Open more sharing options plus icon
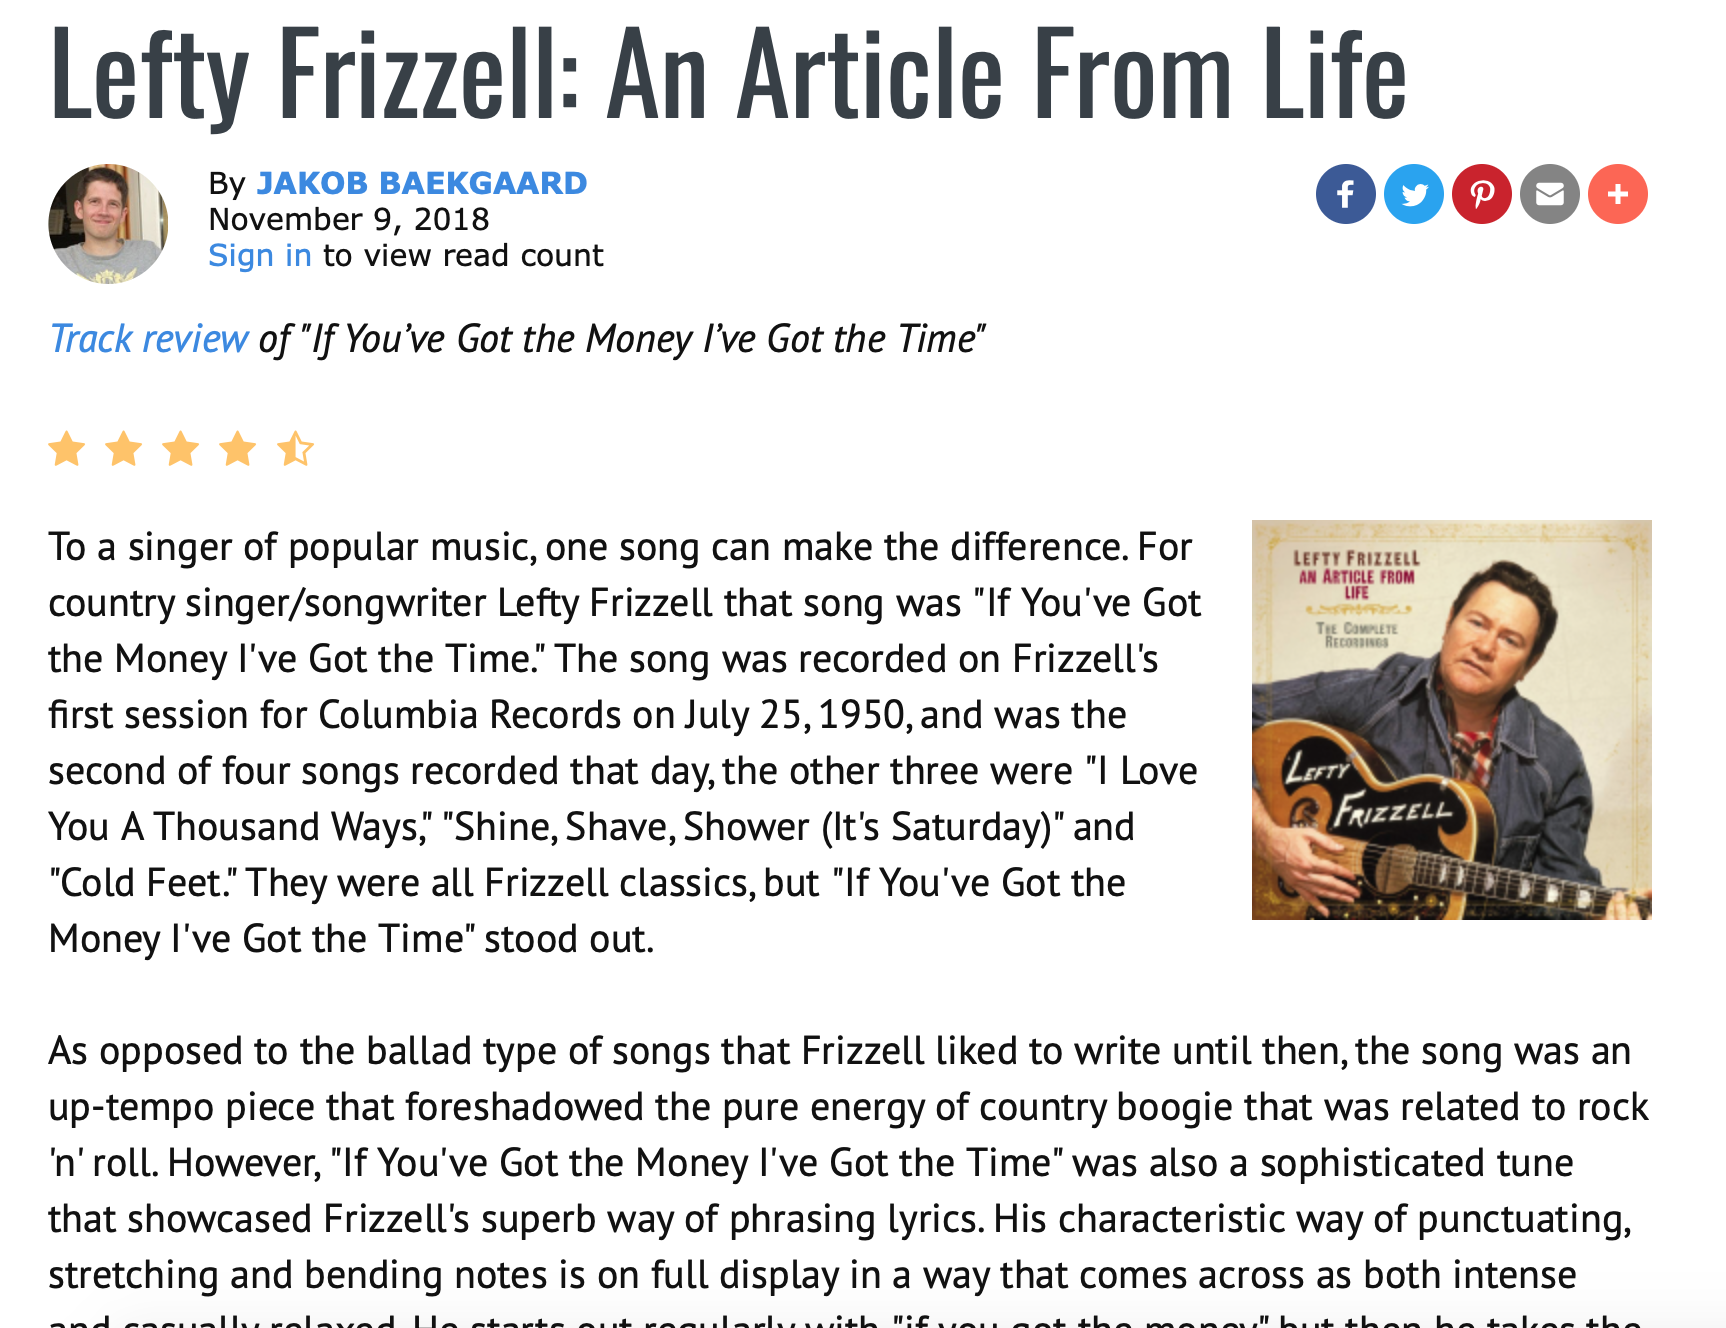Viewport: 1726px width, 1328px height. [1617, 194]
